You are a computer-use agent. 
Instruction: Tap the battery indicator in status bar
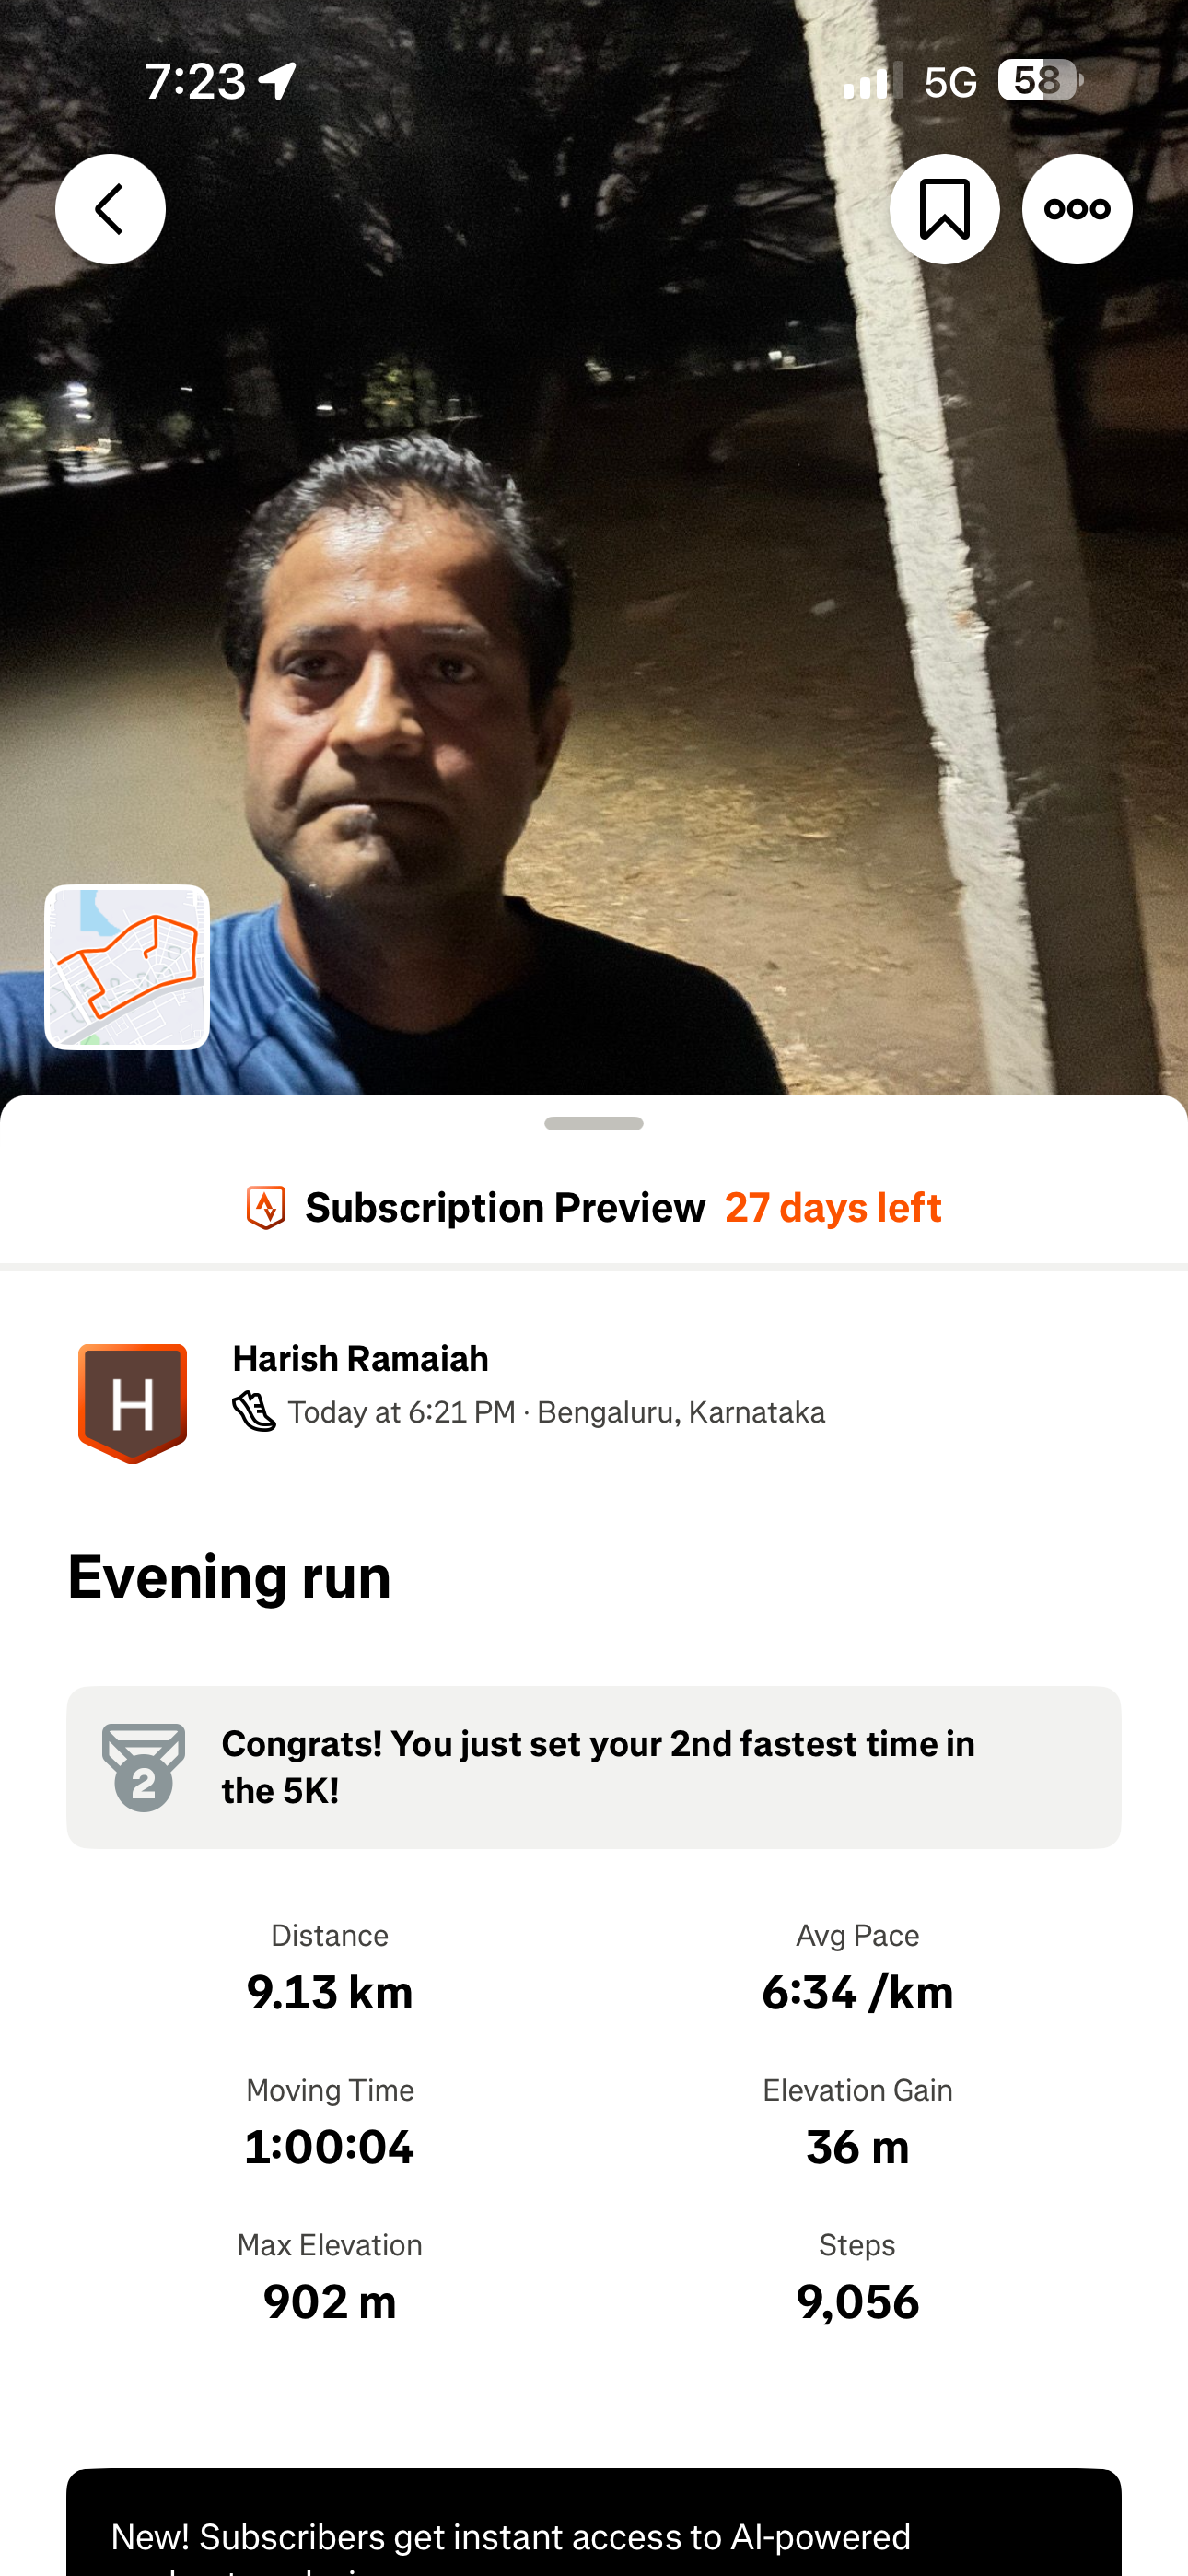[1041, 81]
